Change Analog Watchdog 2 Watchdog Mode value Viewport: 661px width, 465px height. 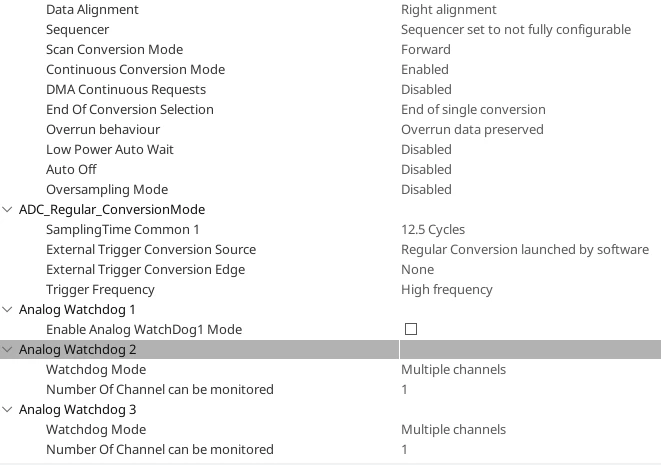point(453,369)
